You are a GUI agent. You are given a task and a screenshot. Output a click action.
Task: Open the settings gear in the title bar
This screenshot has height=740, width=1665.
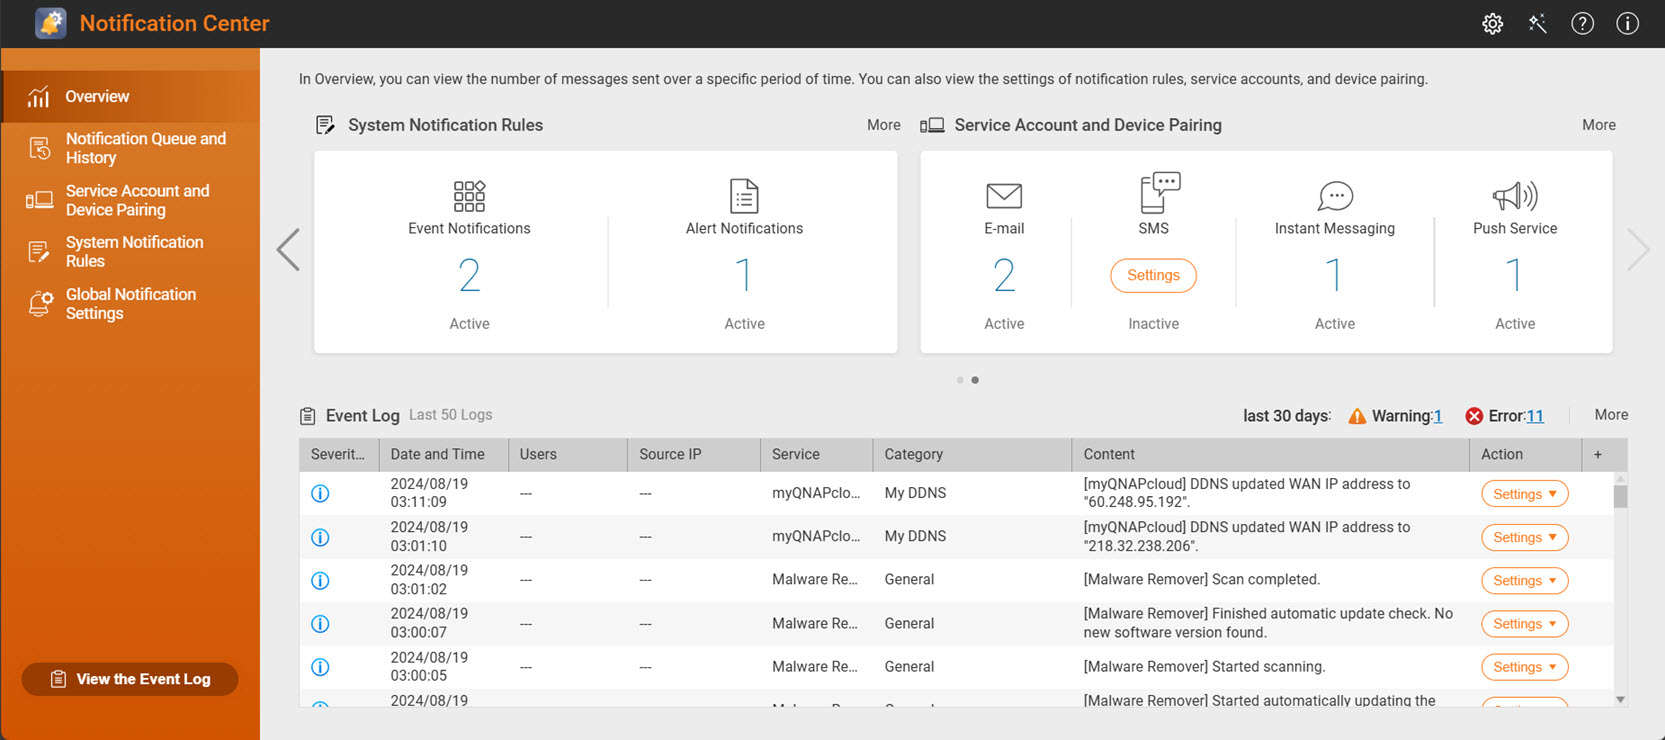click(1492, 24)
